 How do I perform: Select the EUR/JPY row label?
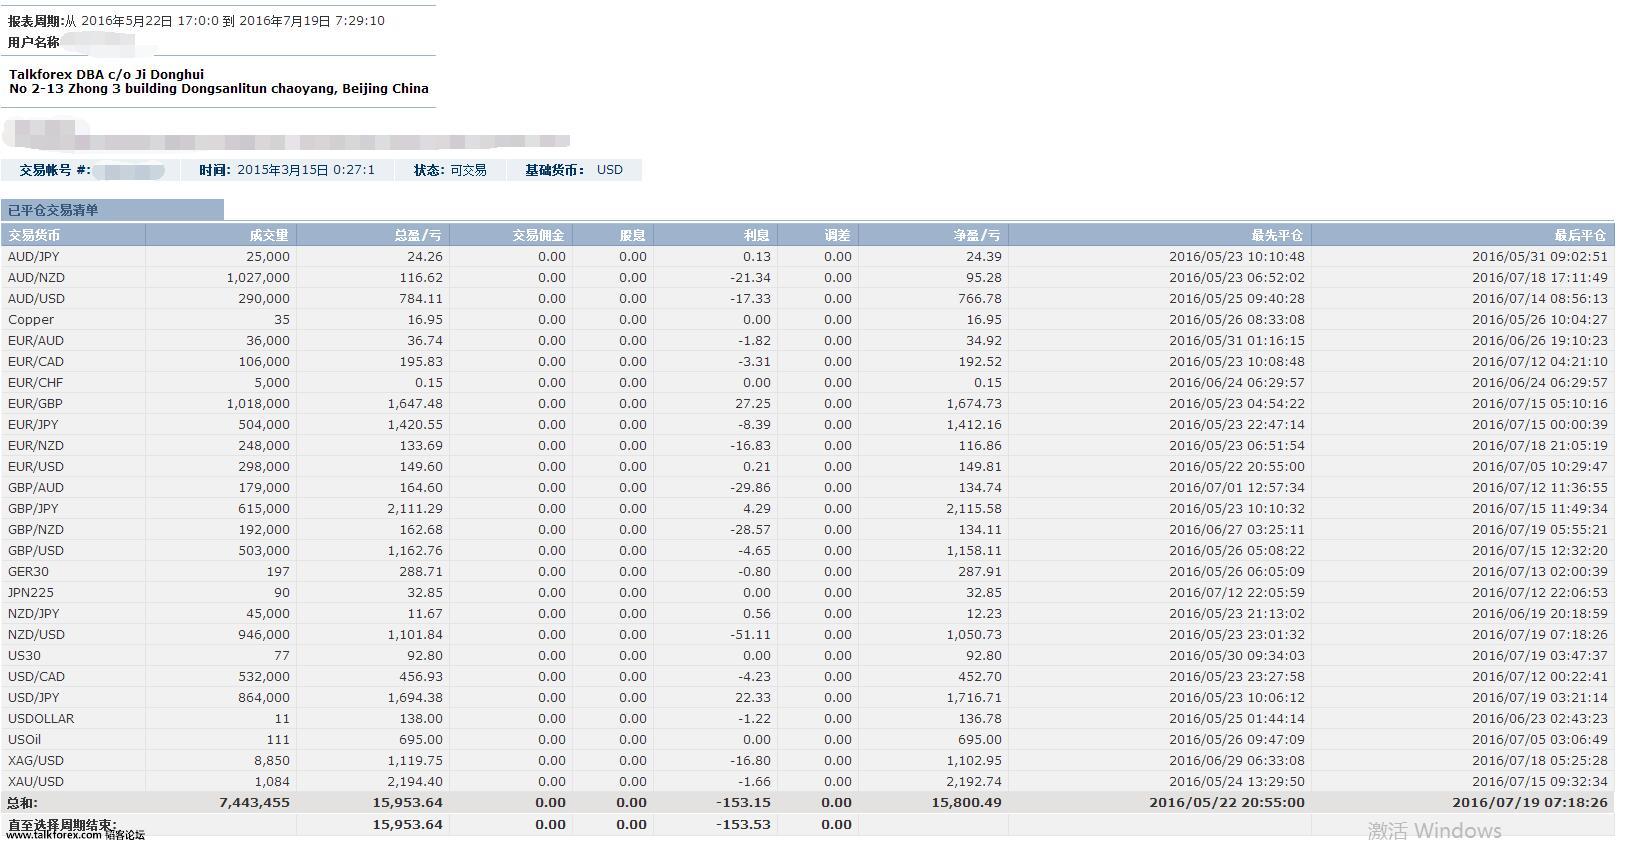34,425
